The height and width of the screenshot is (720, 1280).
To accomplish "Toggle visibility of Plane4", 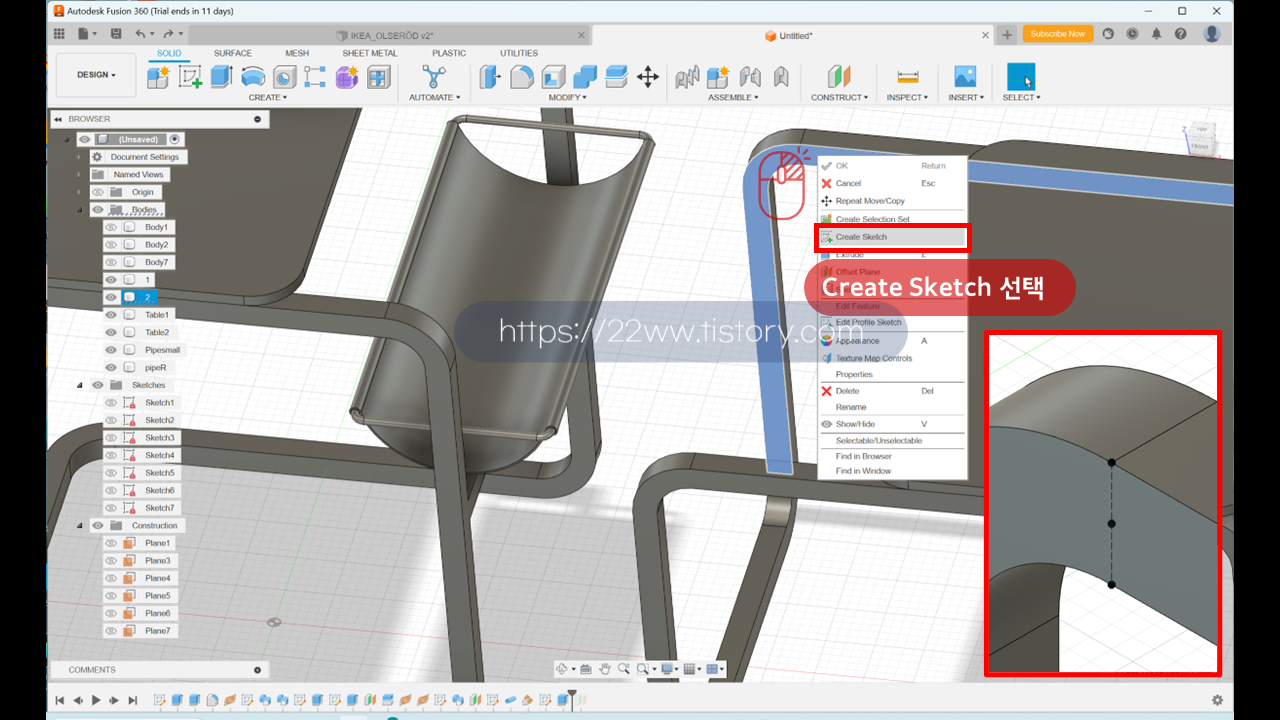I will [x=112, y=578].
